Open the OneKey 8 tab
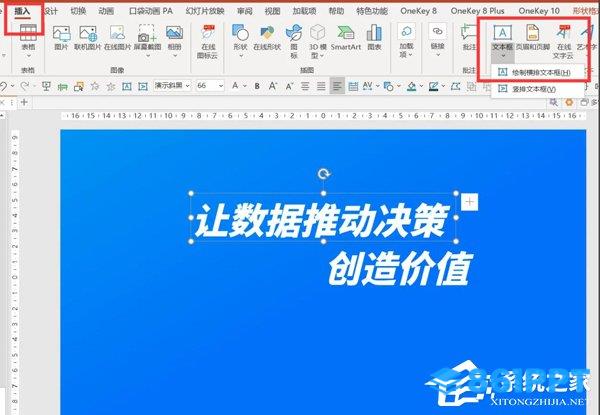 (418, 11)
